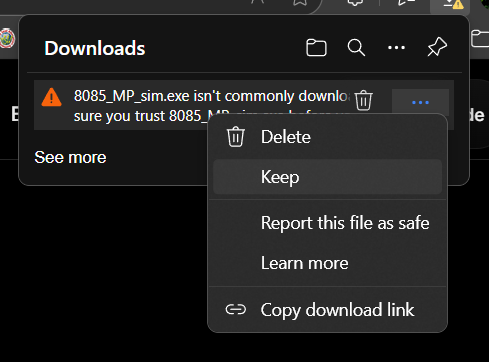Click the site favicon at the left edge
489x362 pixels.
point(7,38)
